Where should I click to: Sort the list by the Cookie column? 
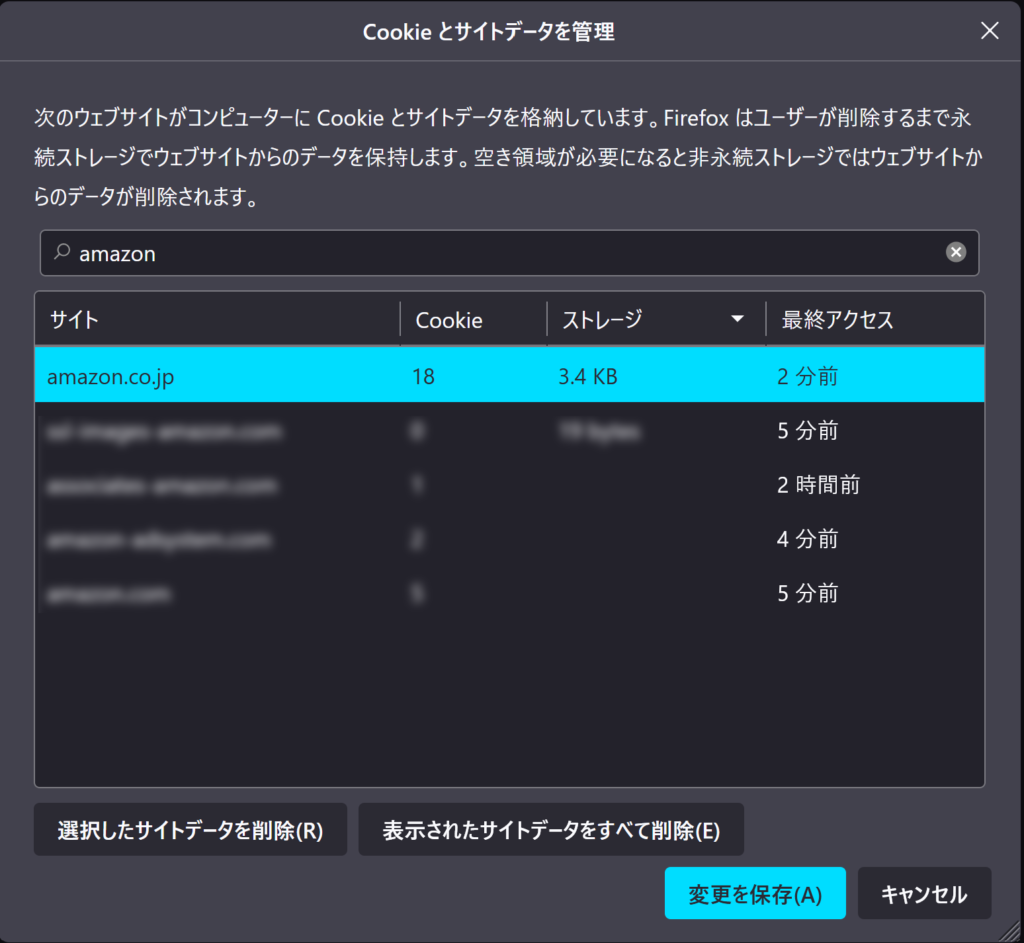coord(473,319)
